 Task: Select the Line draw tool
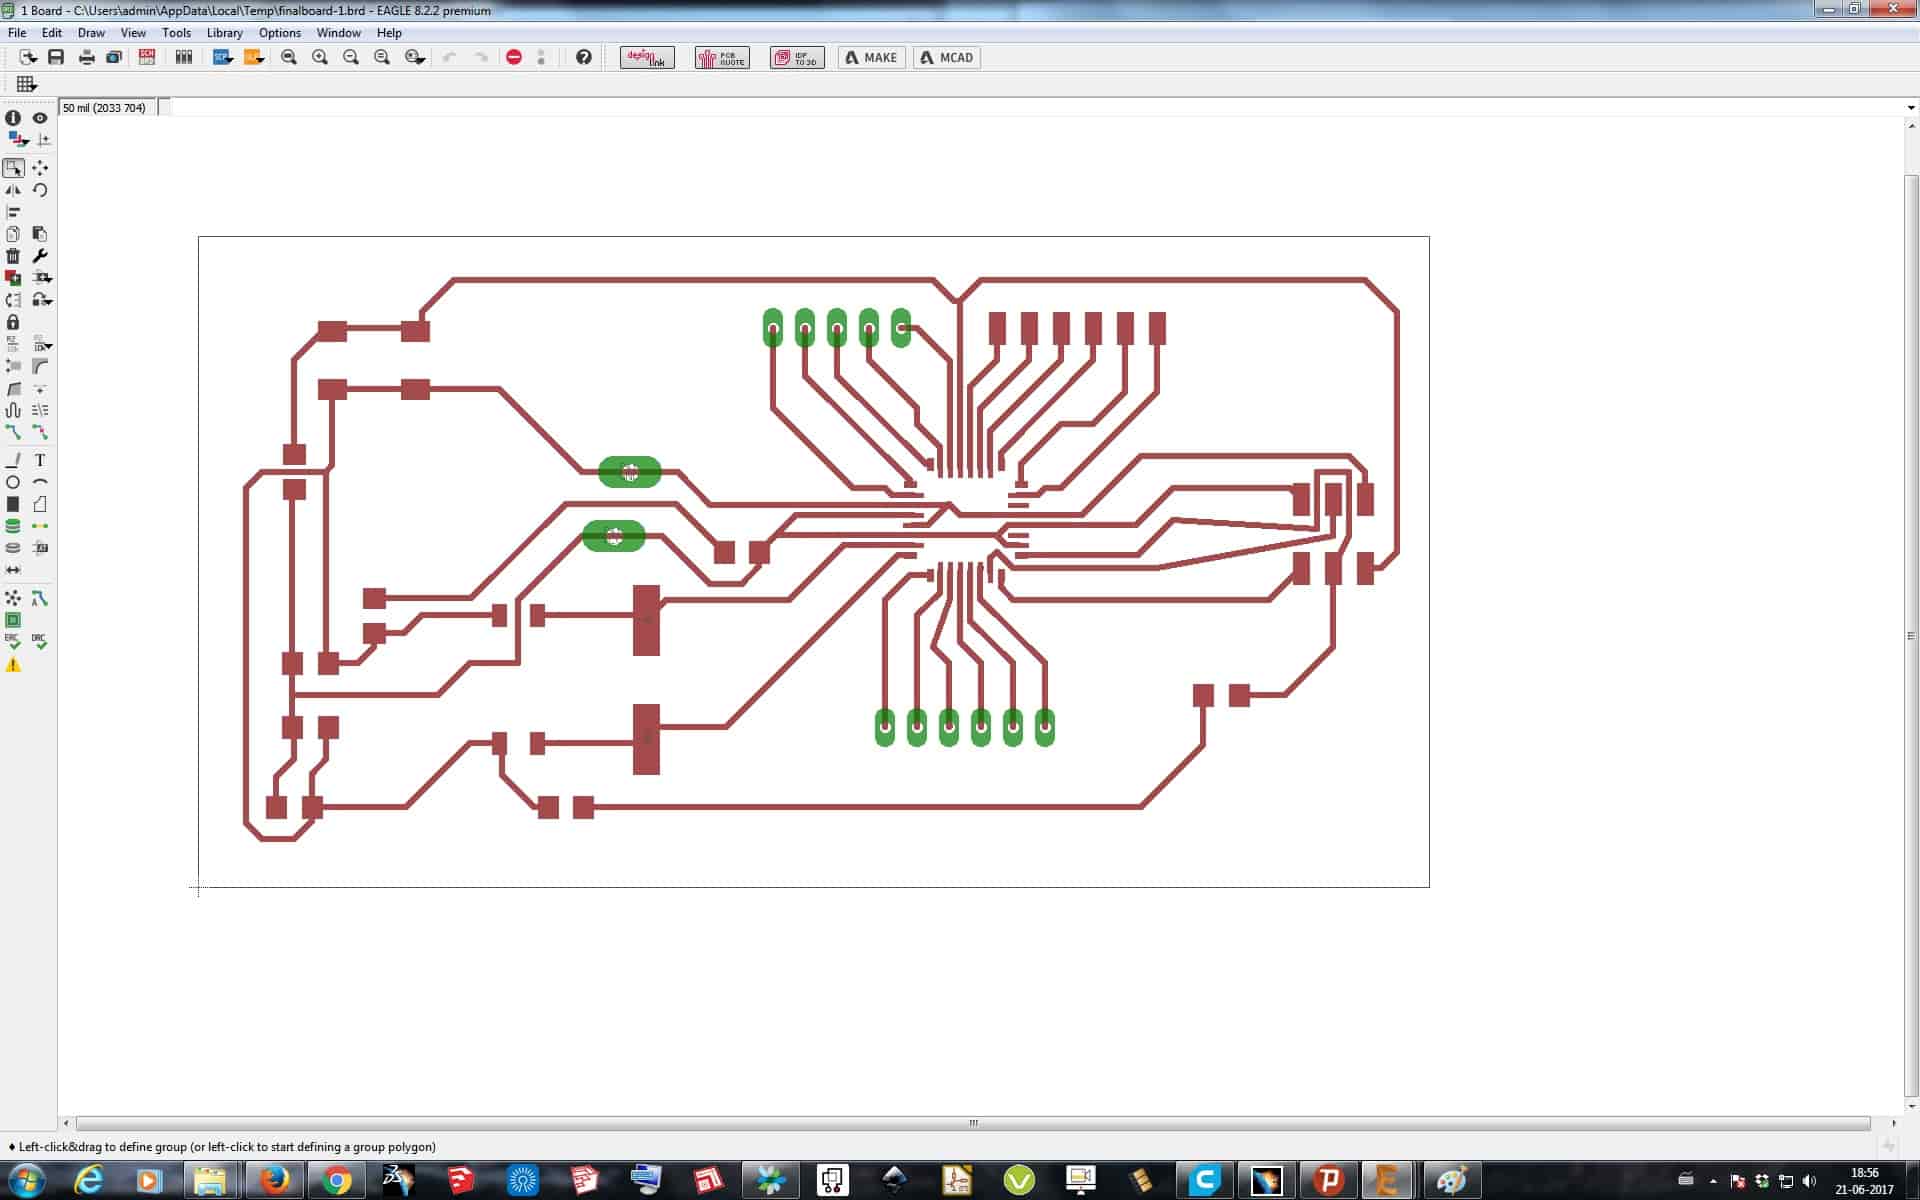[13, 460]
